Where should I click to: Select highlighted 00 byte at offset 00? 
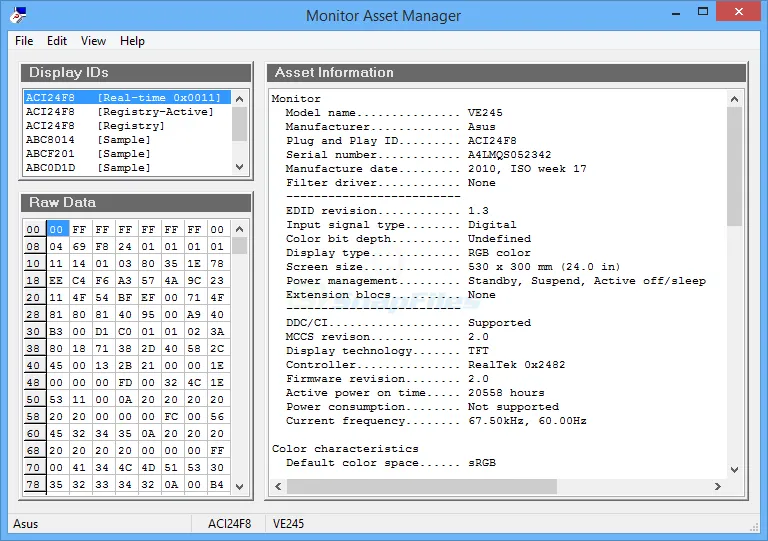pyautogui.click(x=56, y=229)
